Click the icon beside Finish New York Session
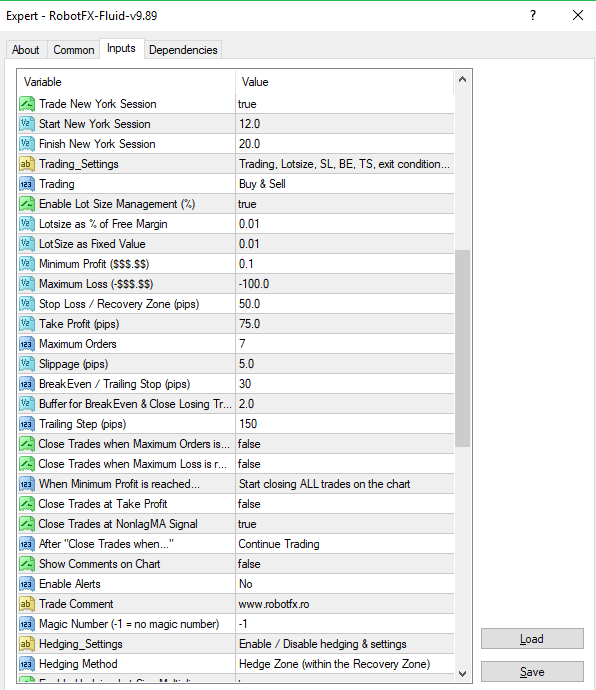The width and height of the screenshot is (596, 690). (26, 144)
